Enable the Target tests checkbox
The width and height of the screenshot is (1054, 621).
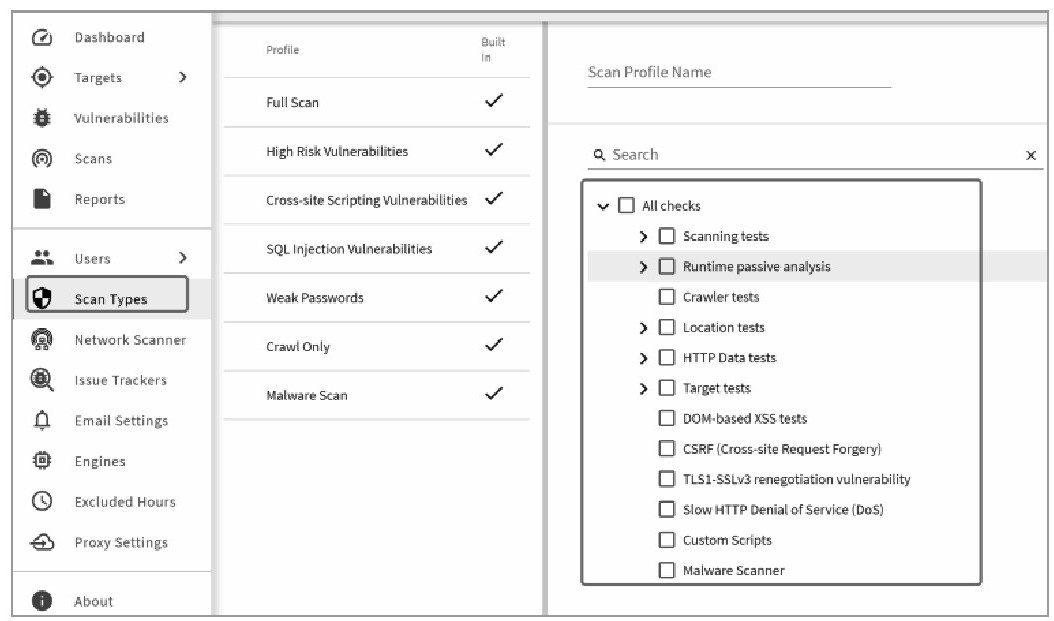pyautogui.click(x=666, y=388)
